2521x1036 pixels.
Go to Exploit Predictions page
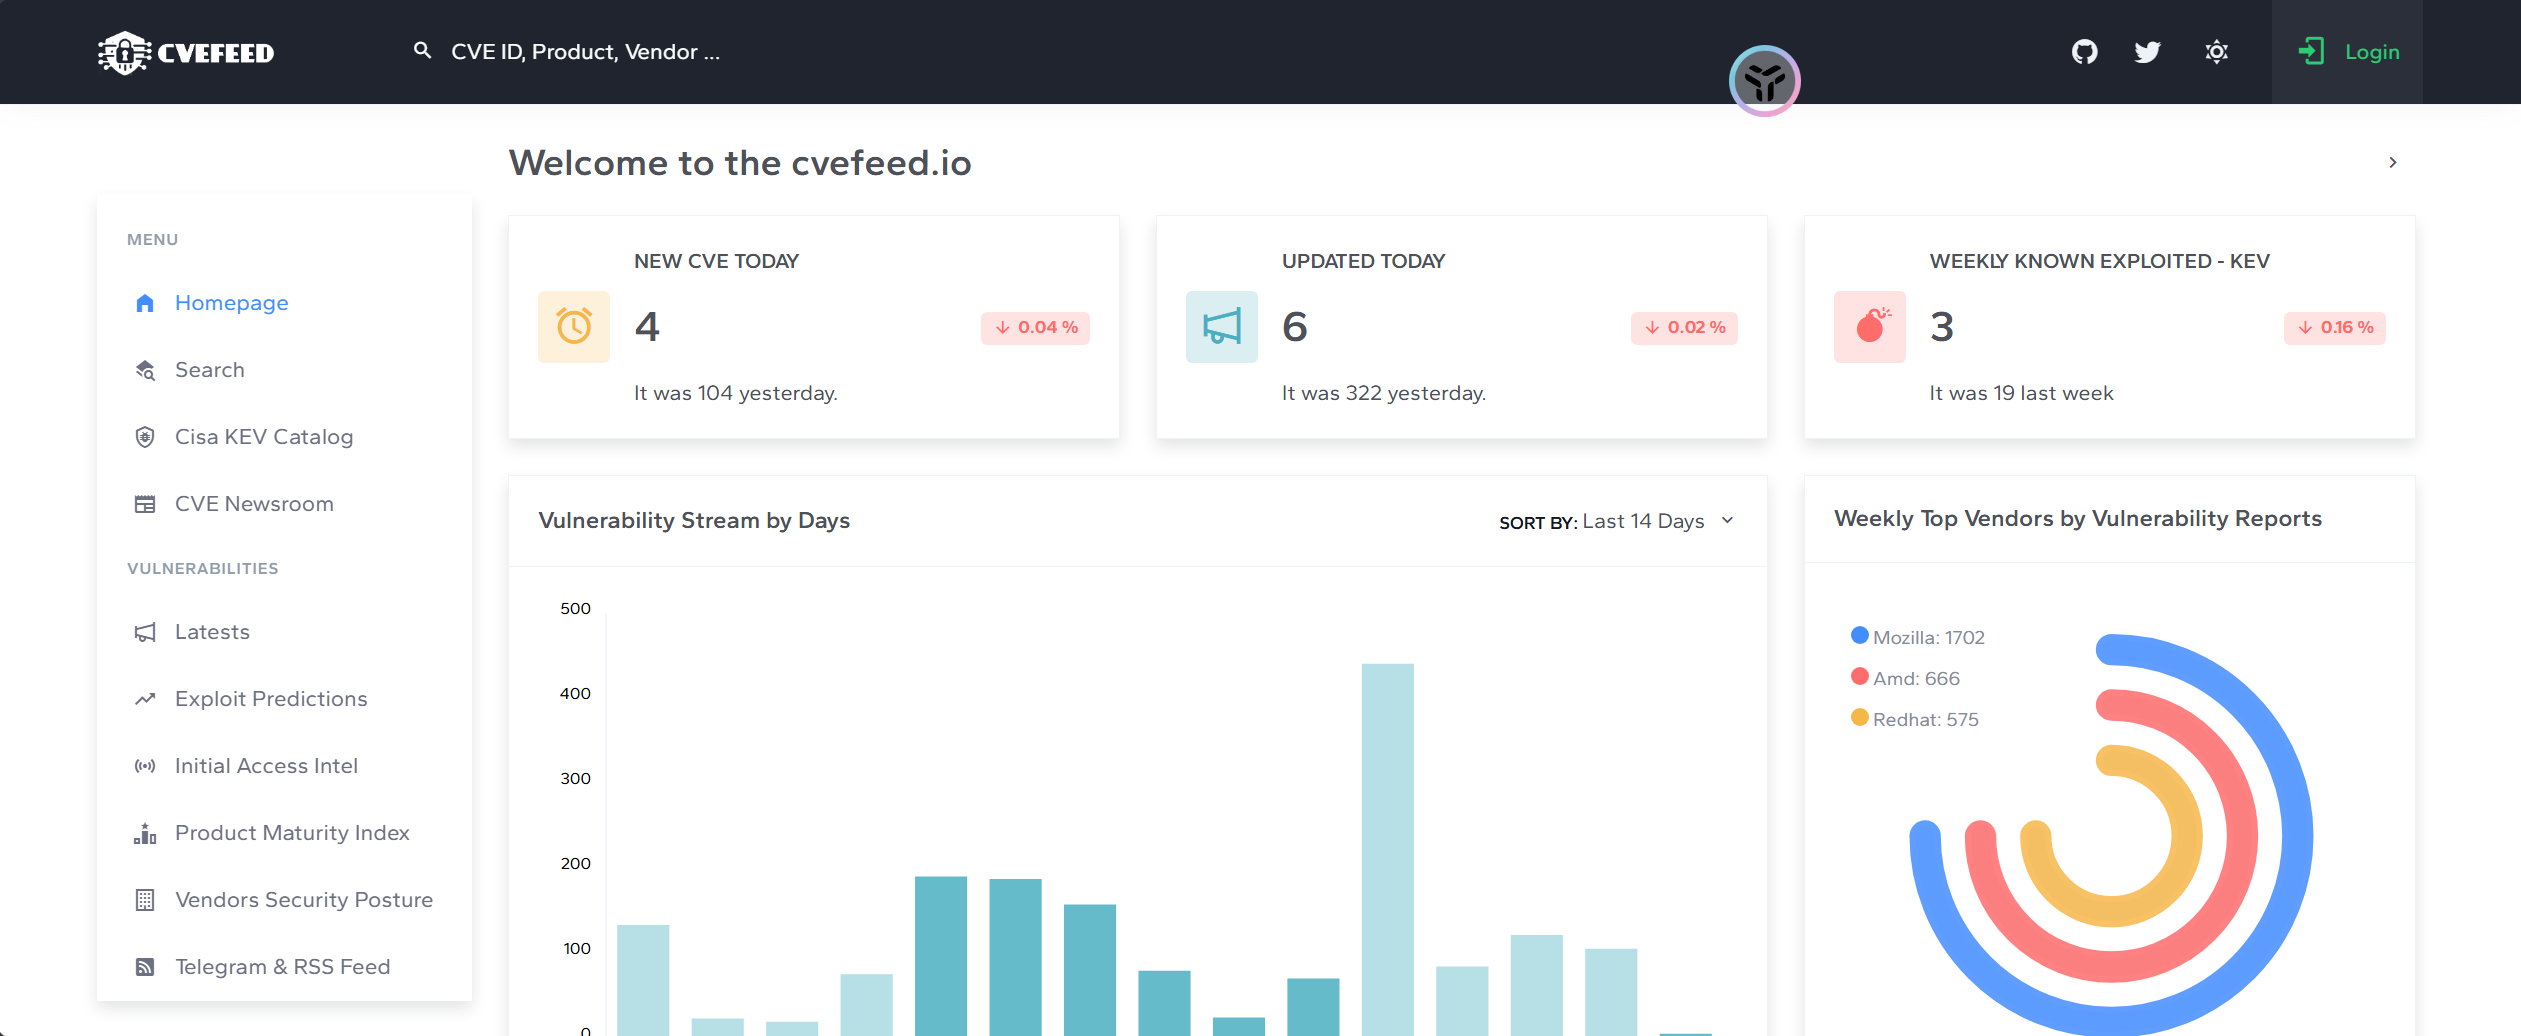[x=270, y=699]
